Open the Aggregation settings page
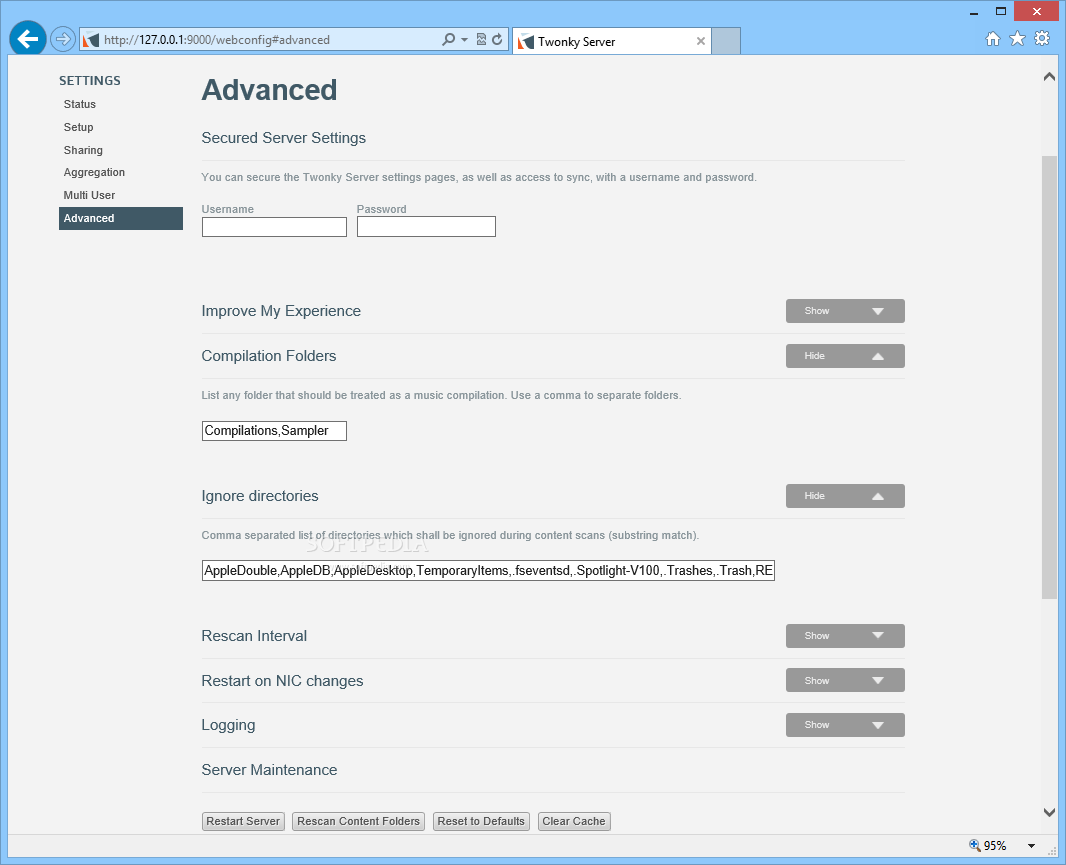The height and width of the screenshot is (865, 1066). click(94, 172)
